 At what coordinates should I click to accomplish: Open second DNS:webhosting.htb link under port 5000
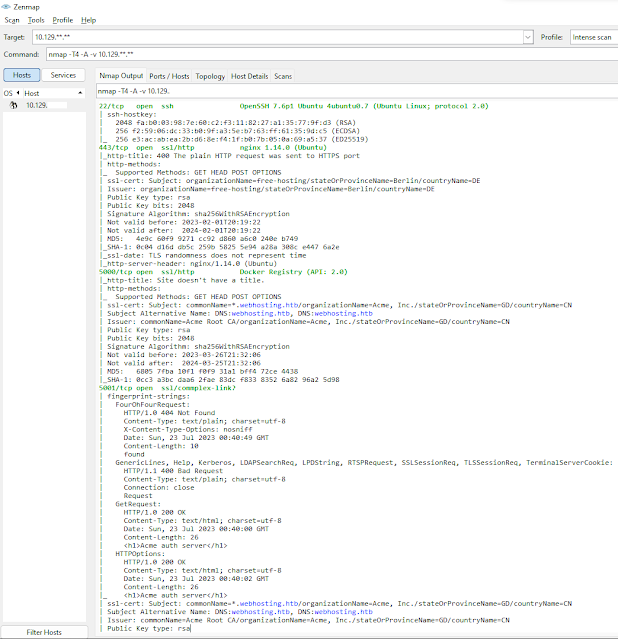point(343,313)
